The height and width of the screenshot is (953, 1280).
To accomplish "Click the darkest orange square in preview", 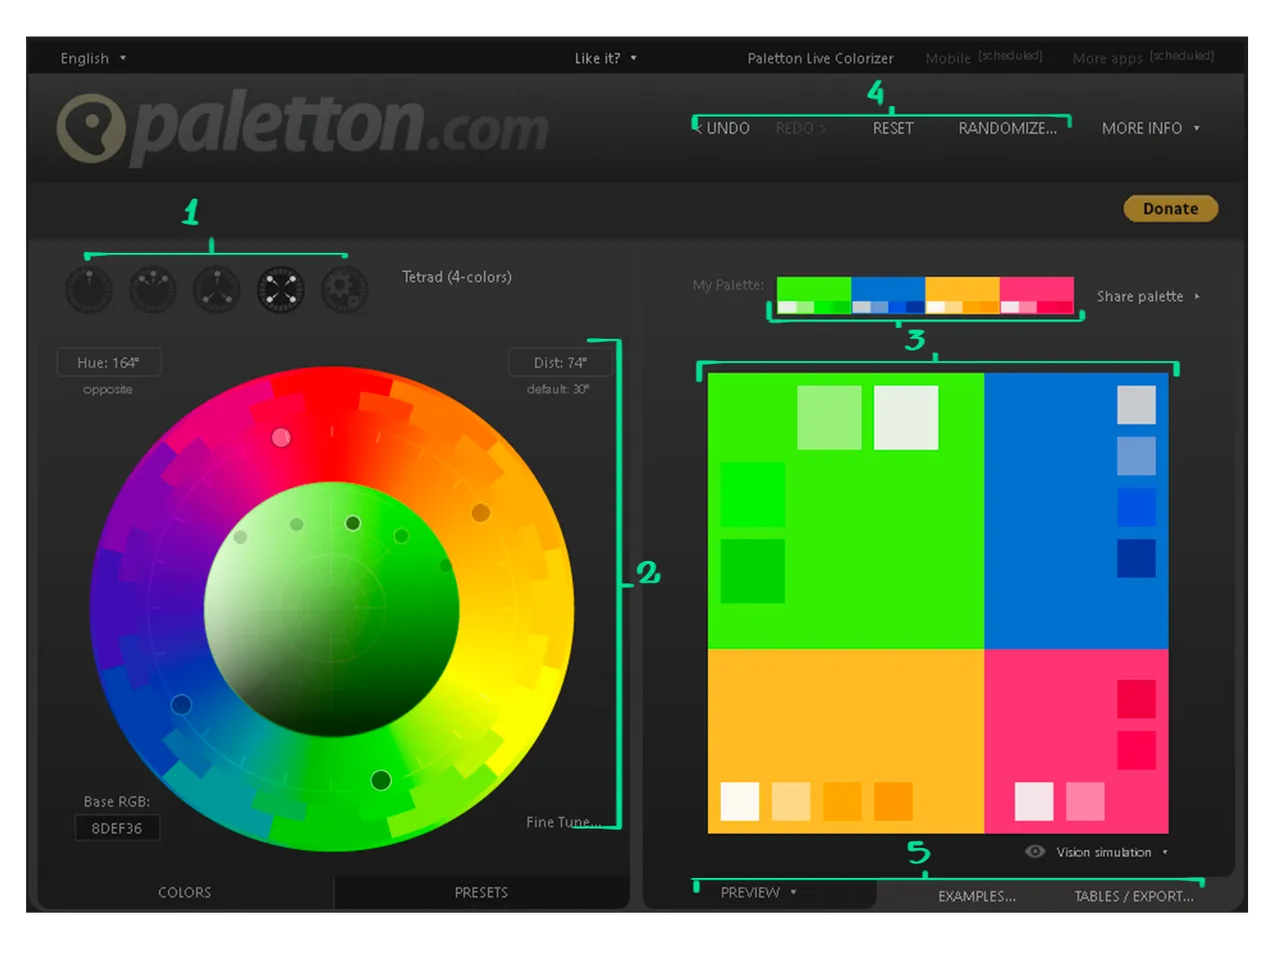I will click(893, 801).
